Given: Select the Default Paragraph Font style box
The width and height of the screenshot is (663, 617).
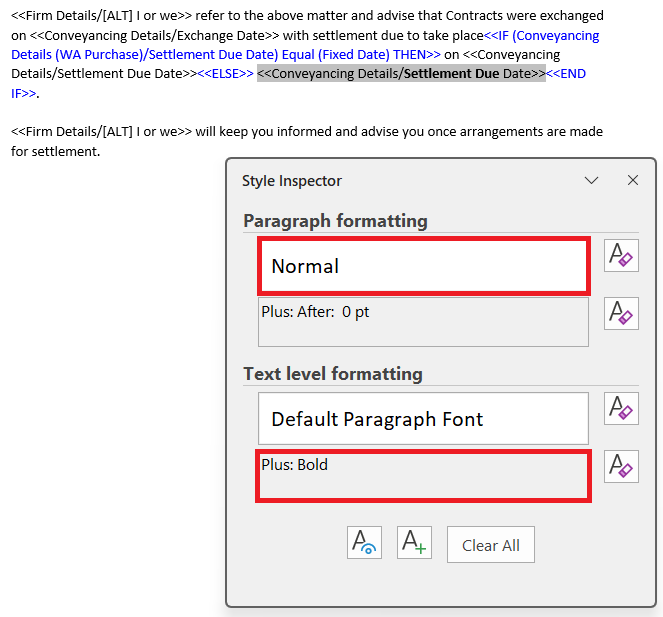Looking at the screenshot, I should pos(423,419).
